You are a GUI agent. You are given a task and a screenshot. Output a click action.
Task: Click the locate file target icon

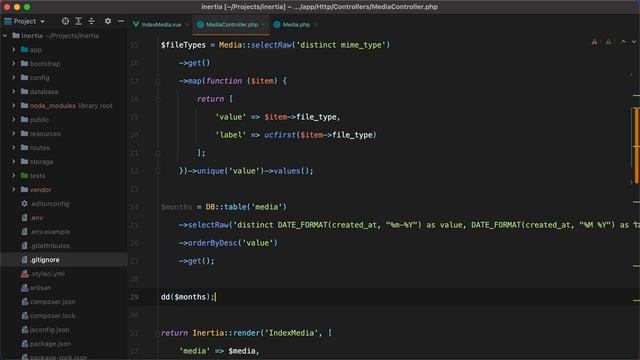[65, 21]
